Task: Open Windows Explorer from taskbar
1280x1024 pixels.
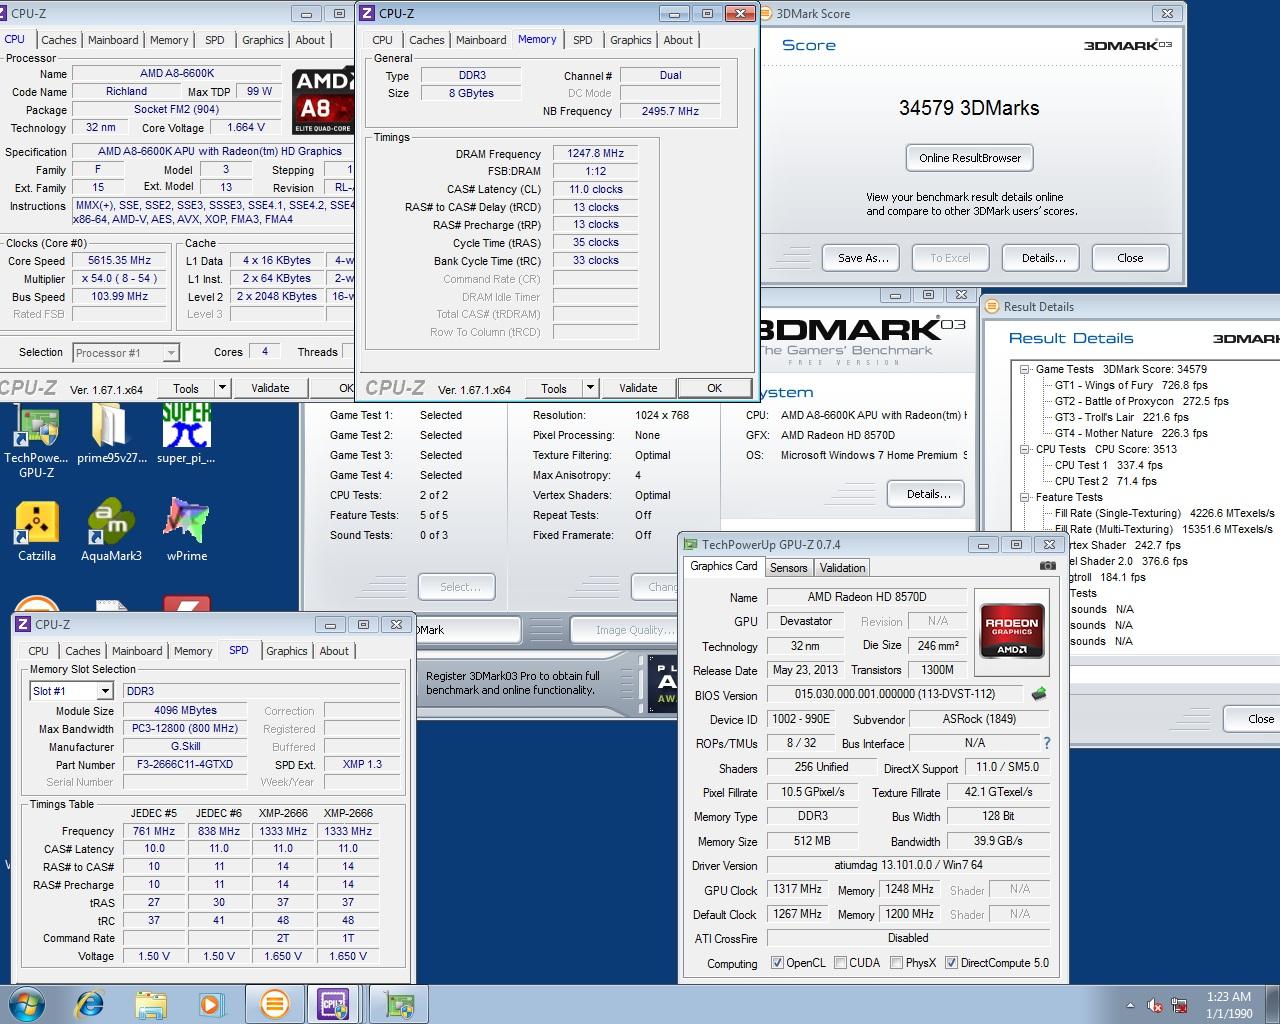Action: tap(151, 1003)
